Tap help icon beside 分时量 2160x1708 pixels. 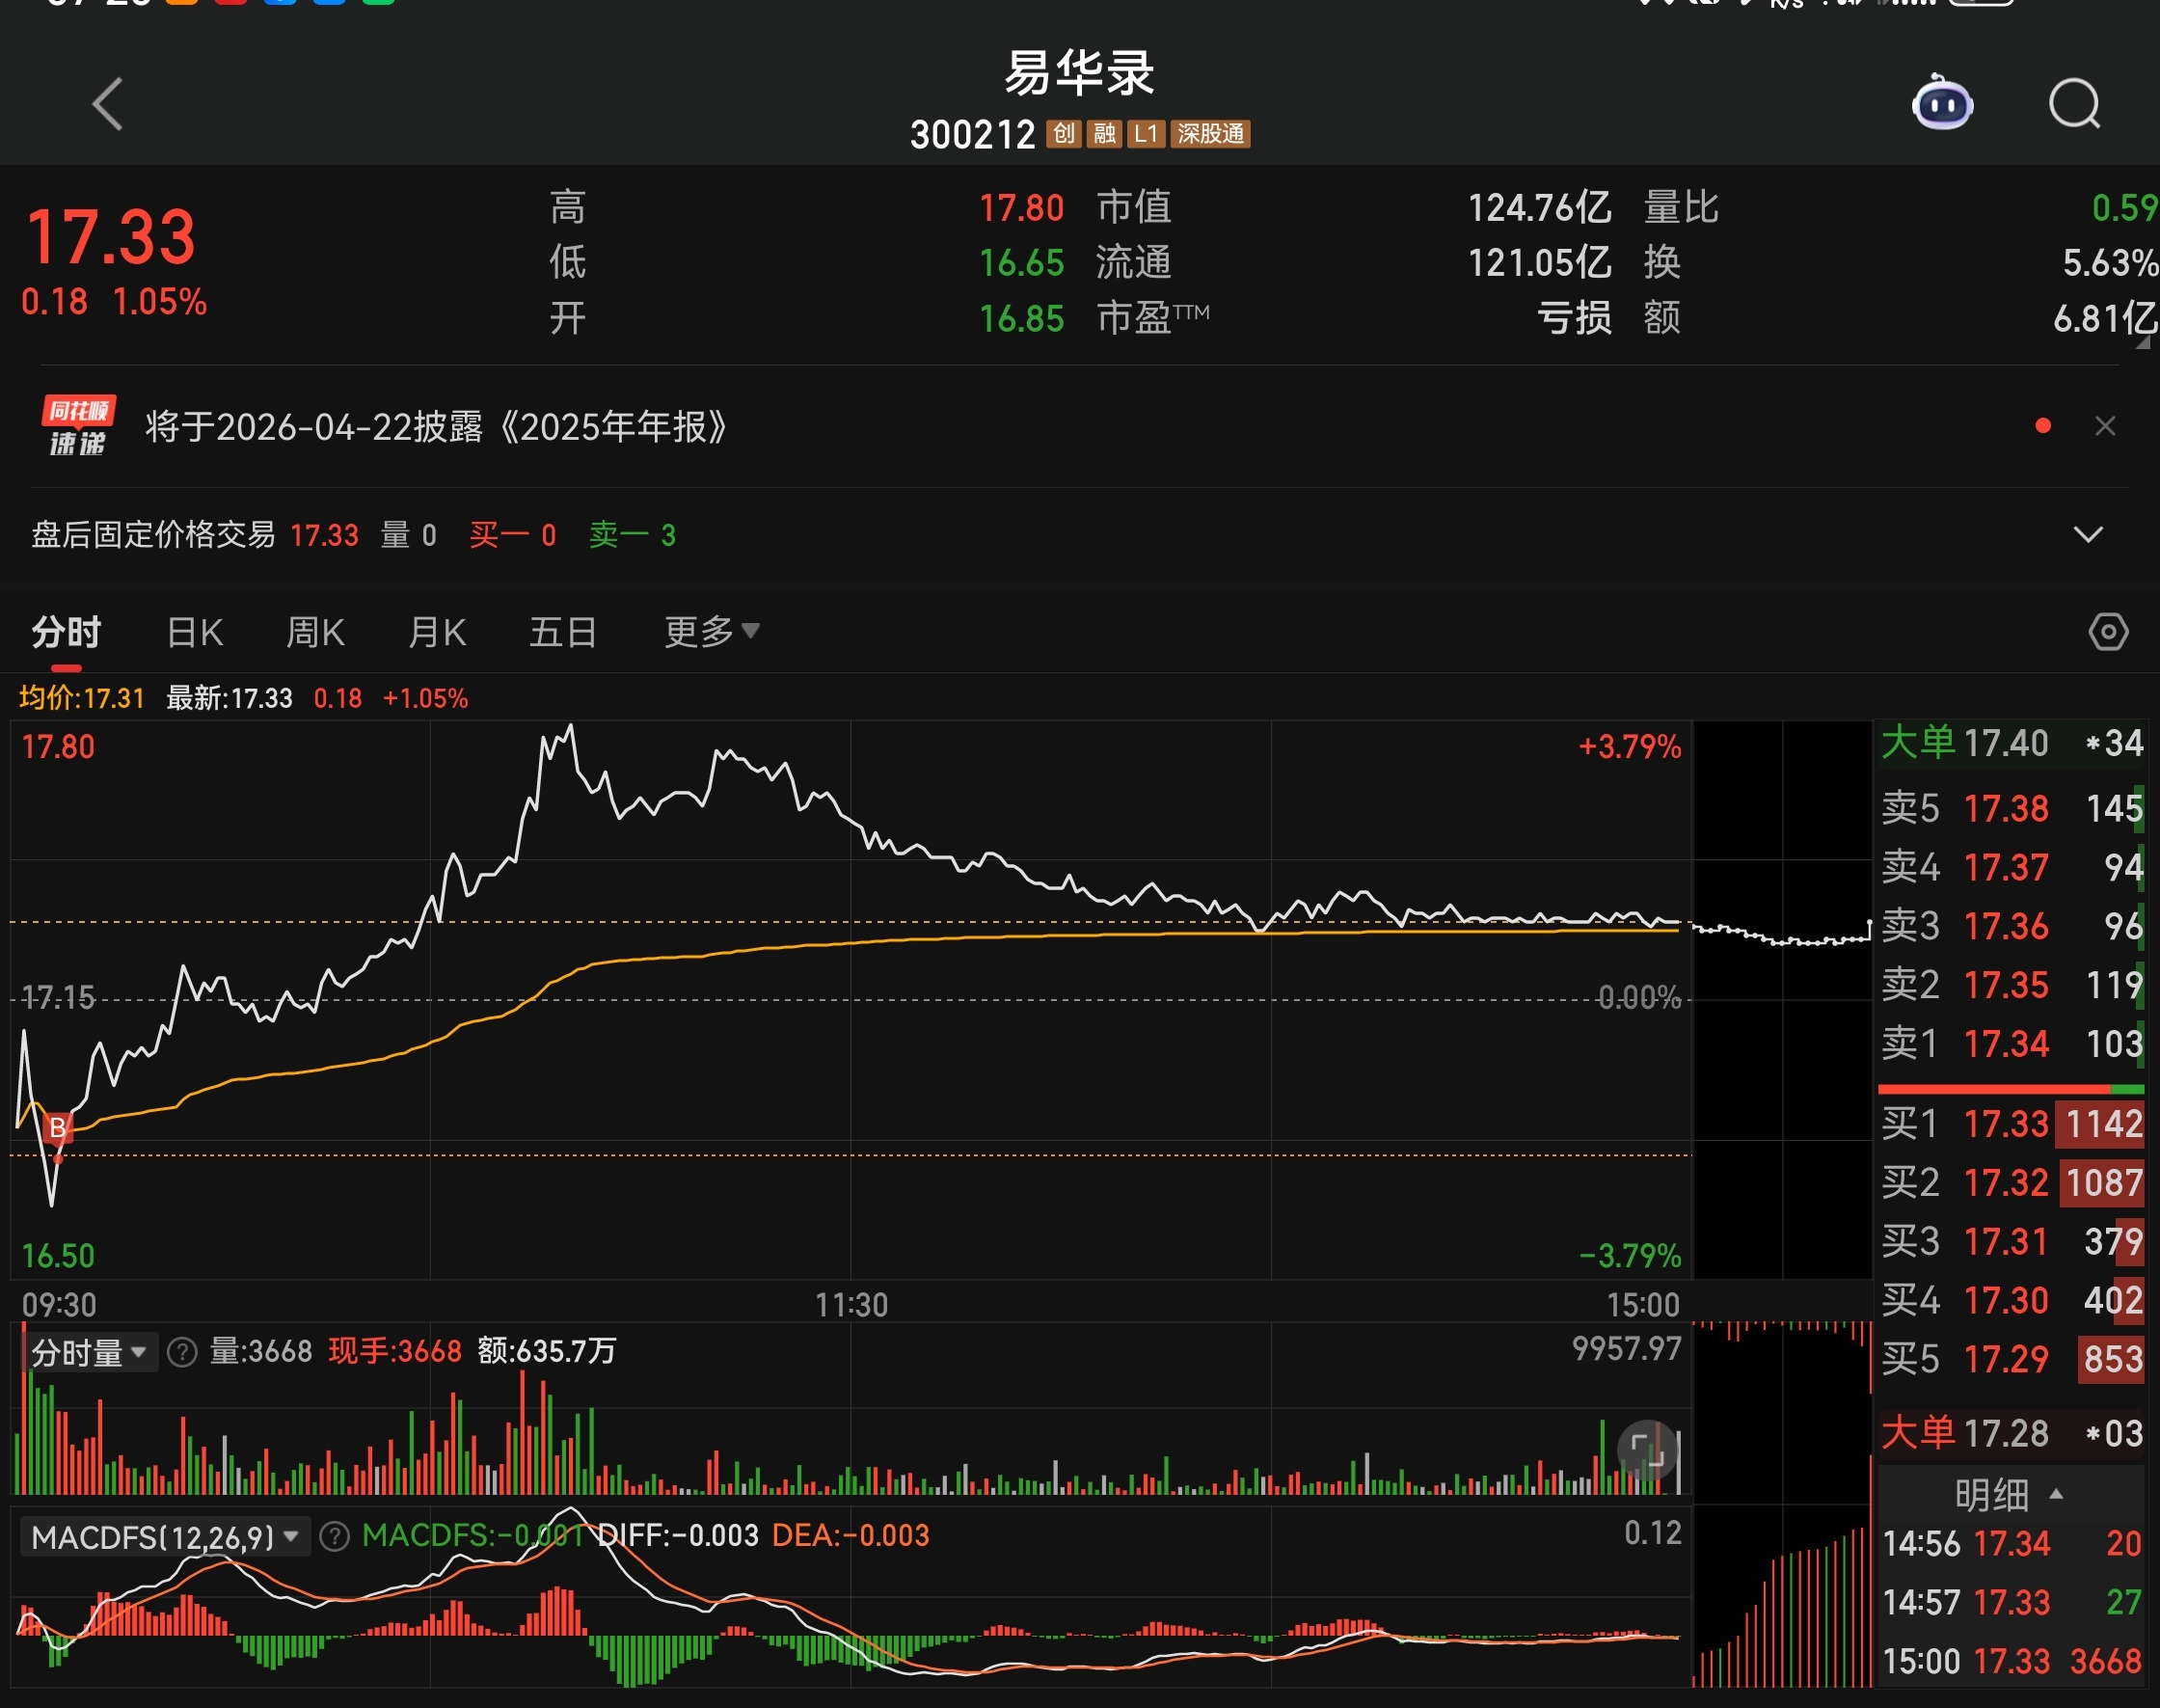(x=182, y=1353)
